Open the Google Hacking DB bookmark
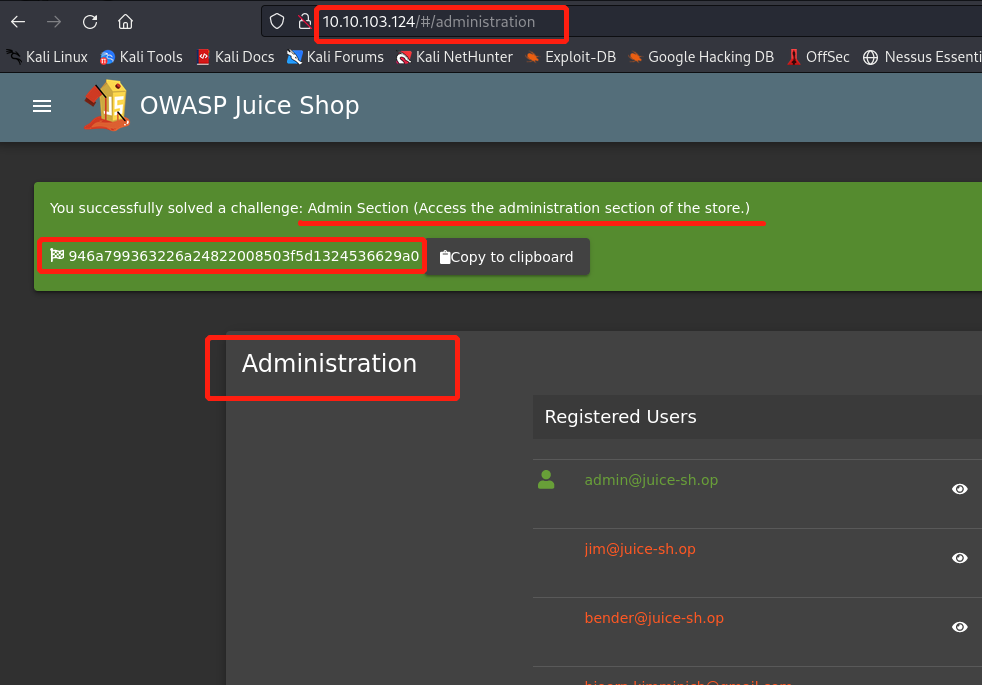Viewport: 982px width, 685px height. click(x=700, y=57)
